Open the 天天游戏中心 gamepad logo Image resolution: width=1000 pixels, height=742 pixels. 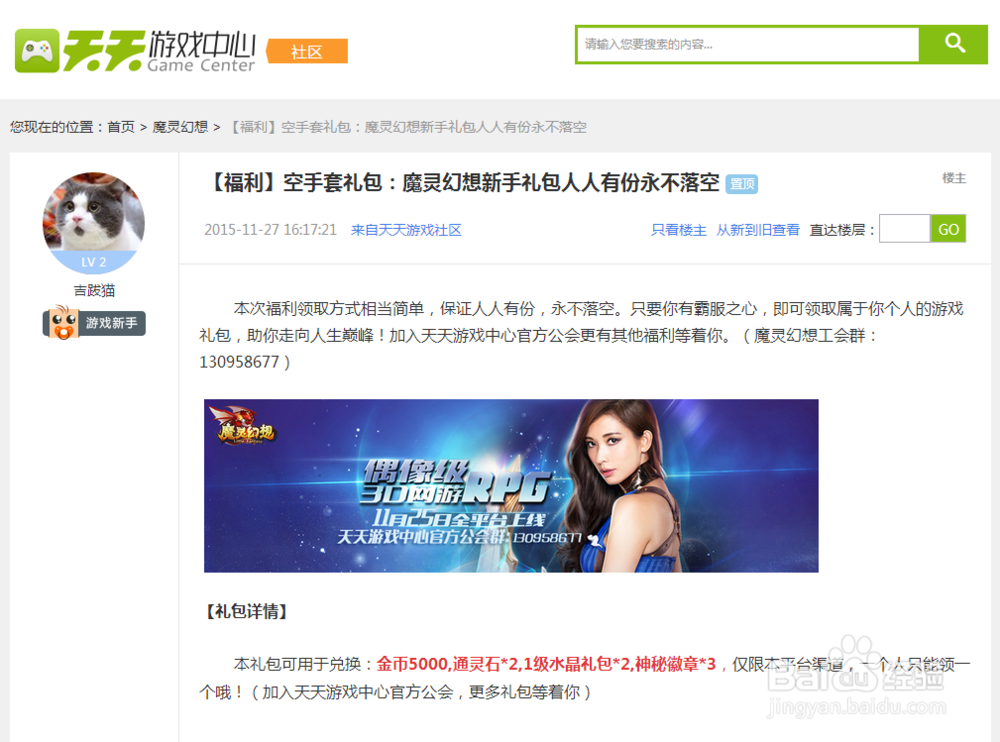pos(135,50)
